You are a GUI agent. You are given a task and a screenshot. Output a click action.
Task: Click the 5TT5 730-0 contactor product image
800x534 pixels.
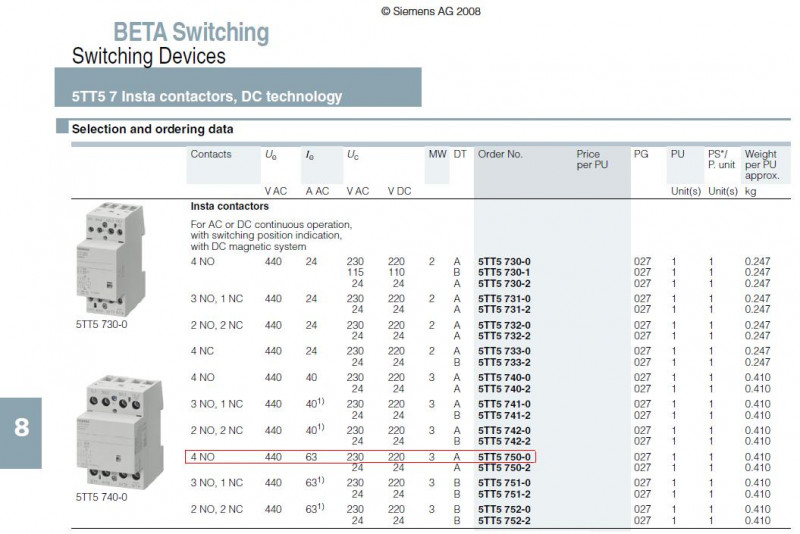pos(113,259)
